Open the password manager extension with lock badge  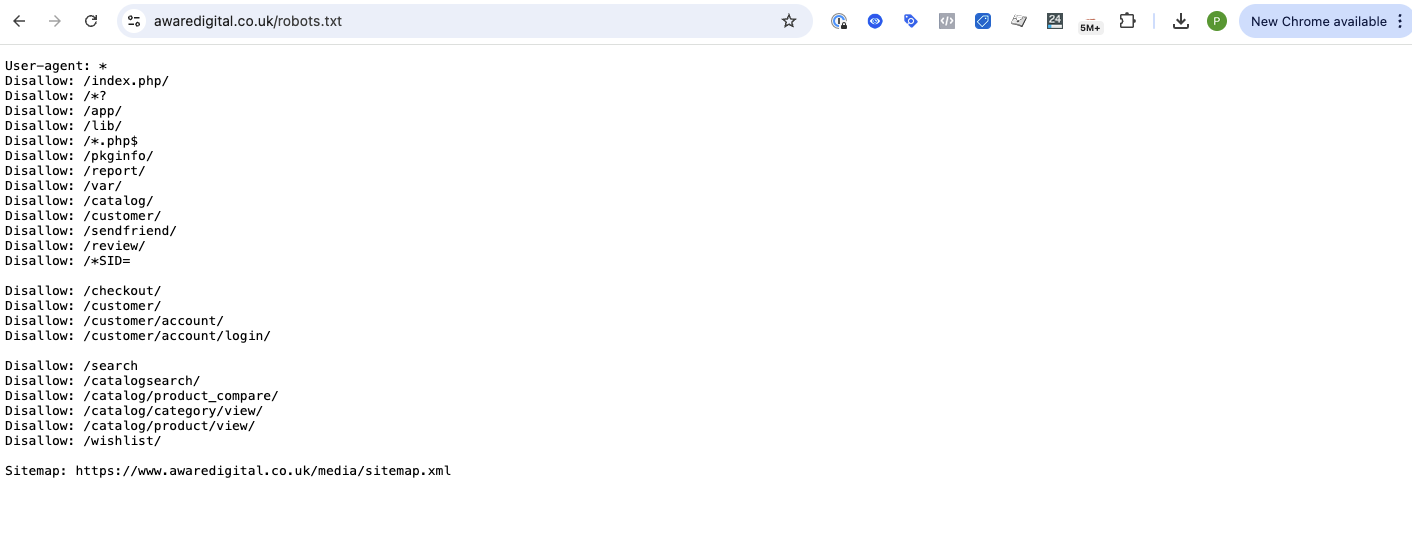pyautogui.click(x=839, y=21)
